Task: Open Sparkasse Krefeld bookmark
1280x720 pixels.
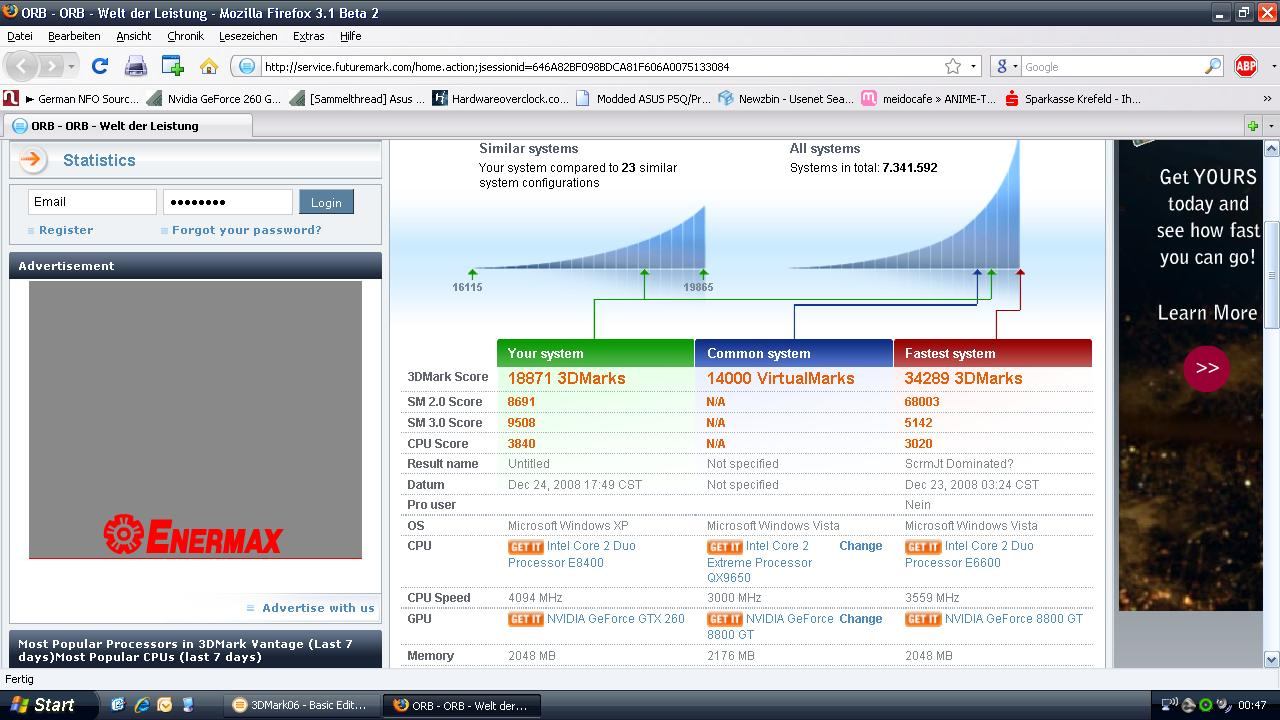Action: (1072, 99)
